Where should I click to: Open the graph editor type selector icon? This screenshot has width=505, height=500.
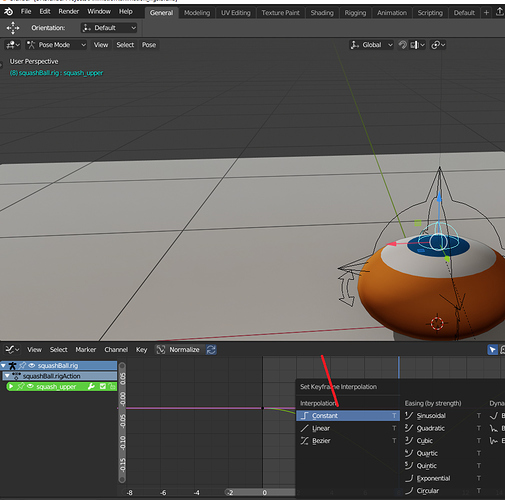point(12,350)
